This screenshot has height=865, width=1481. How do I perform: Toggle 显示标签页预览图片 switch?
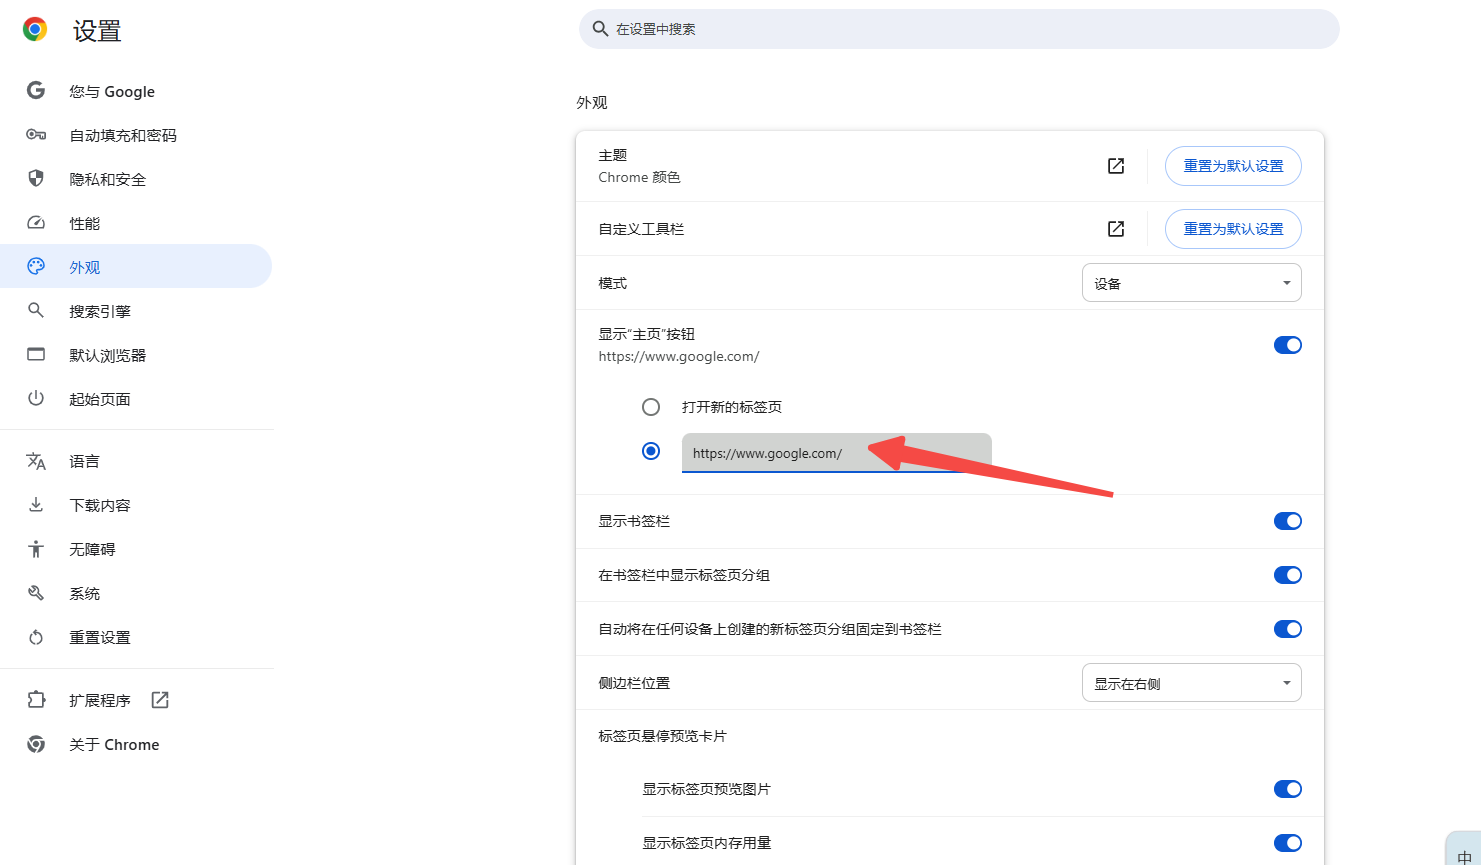point(1288,789)
